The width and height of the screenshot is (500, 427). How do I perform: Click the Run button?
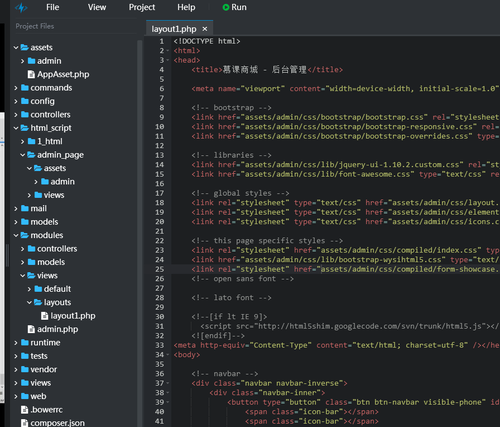coord(235,7)
